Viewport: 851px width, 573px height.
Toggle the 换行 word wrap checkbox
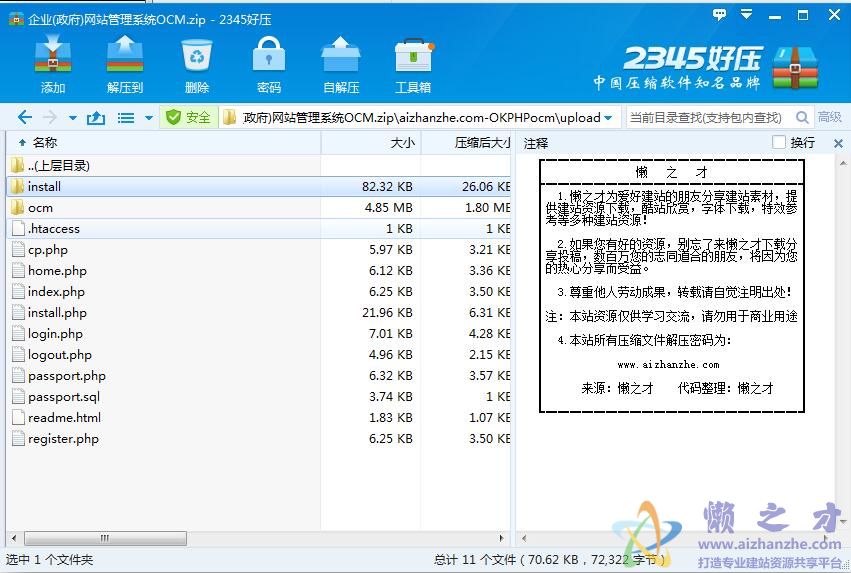point(779,142)
